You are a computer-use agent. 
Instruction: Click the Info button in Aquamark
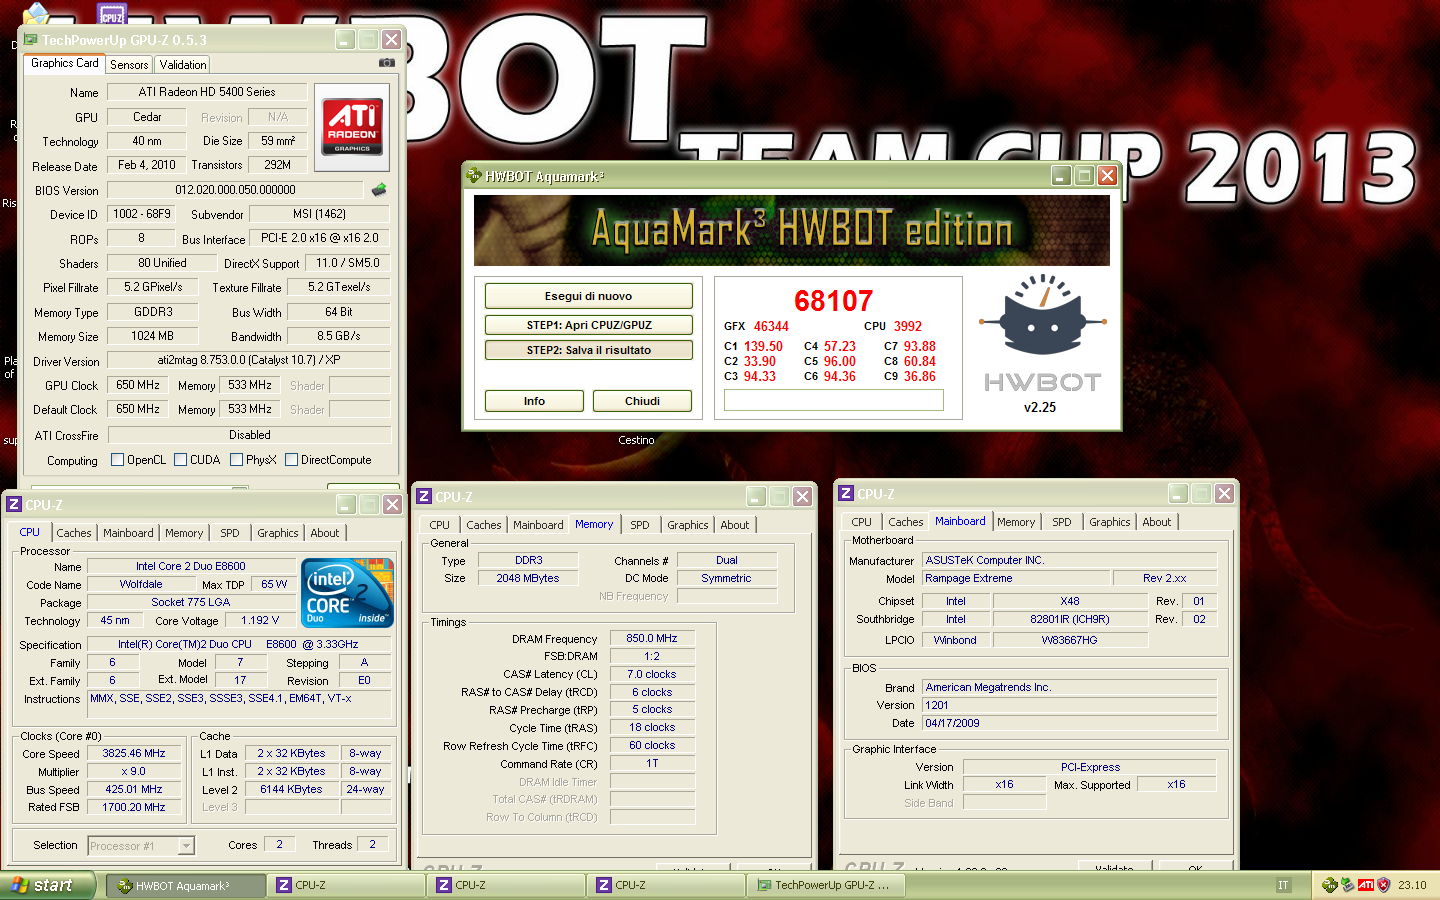pos(534,401)
